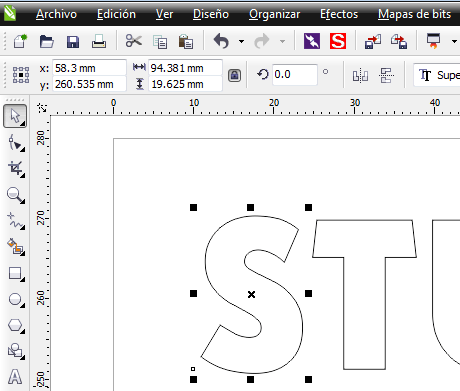Select the Pick tool arrow
460x391 pixels.
pos(15,116)
